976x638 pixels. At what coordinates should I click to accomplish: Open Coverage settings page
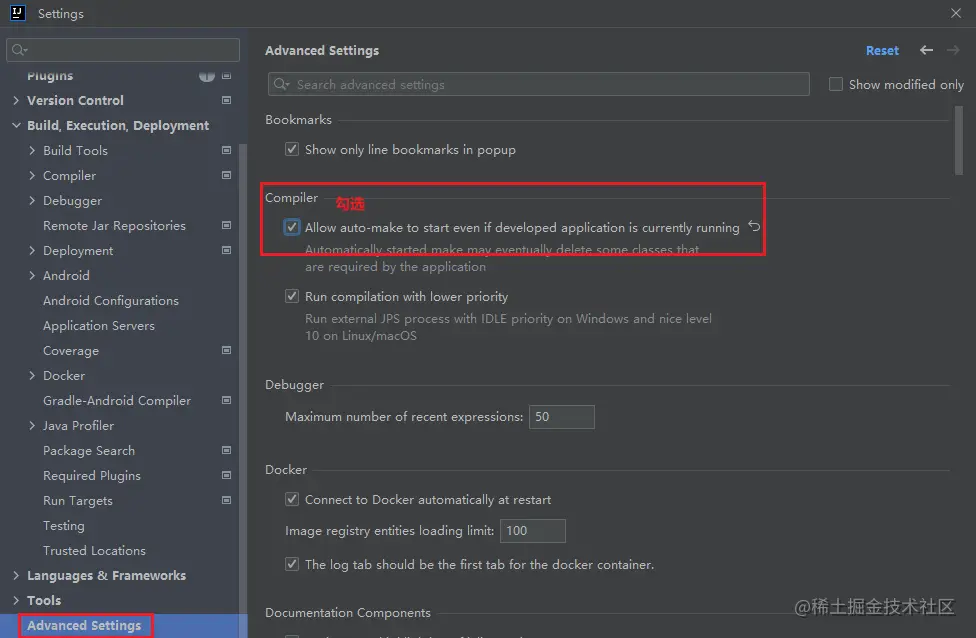tap(71, 350)
